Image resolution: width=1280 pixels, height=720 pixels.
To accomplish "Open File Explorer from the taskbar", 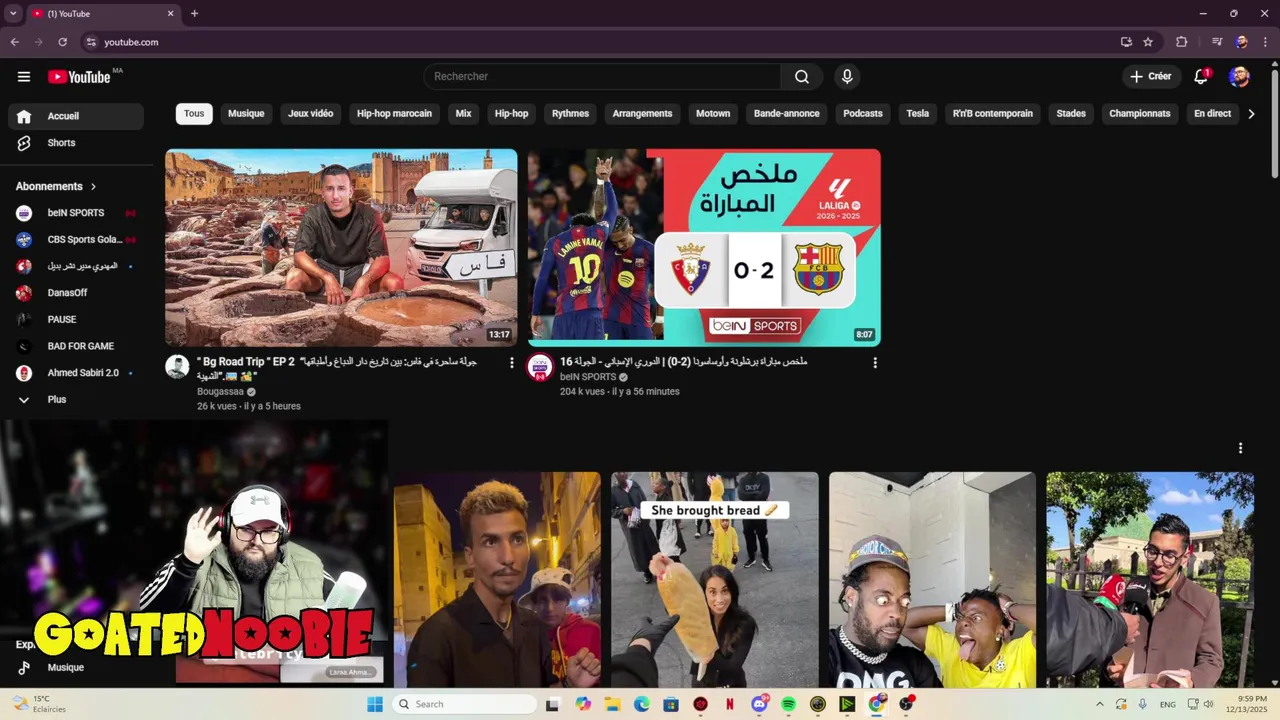I will point(612,704).
